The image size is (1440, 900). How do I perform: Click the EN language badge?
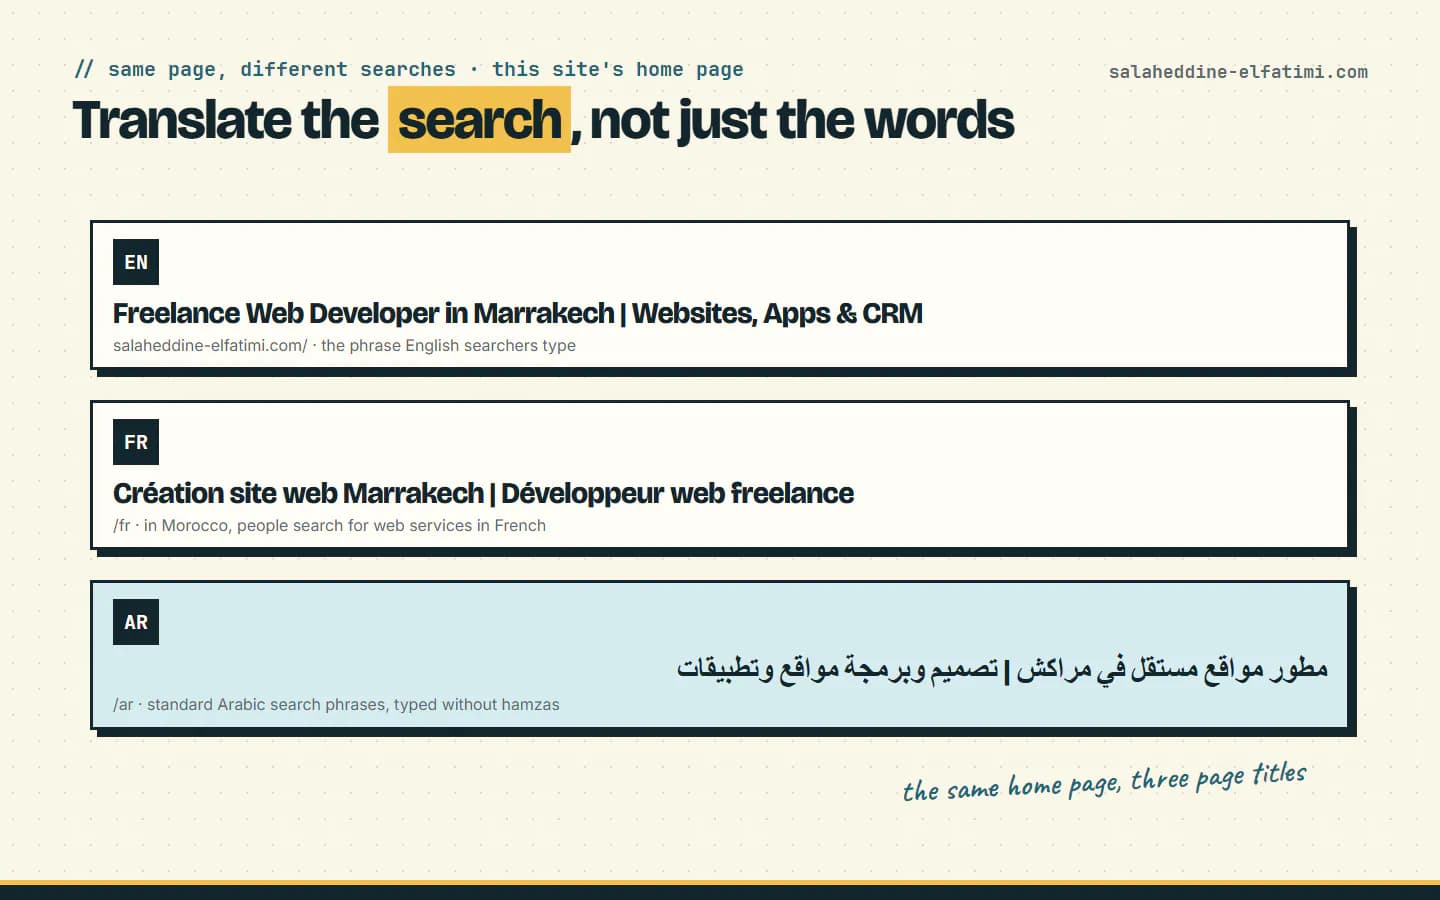pos(136,262)
